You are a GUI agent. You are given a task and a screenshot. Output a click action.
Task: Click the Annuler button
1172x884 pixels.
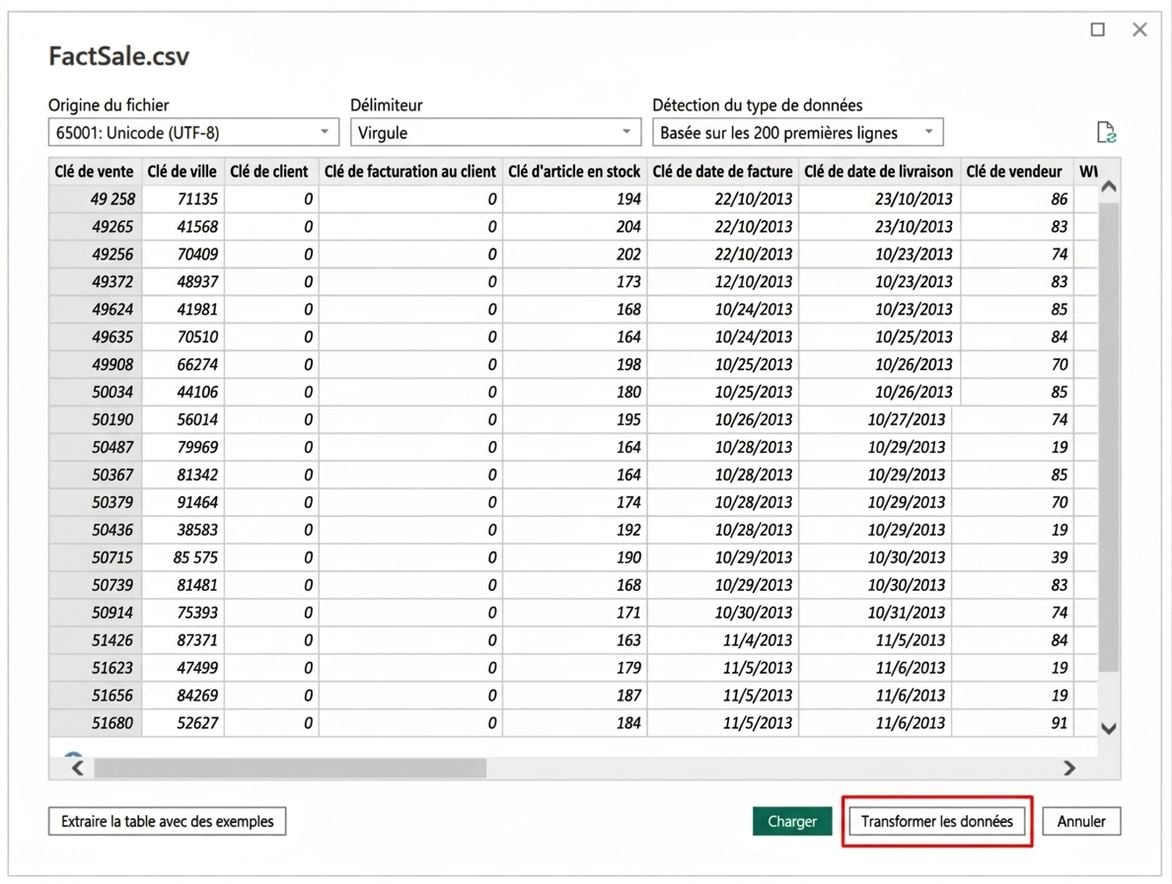coord(1081,821)
